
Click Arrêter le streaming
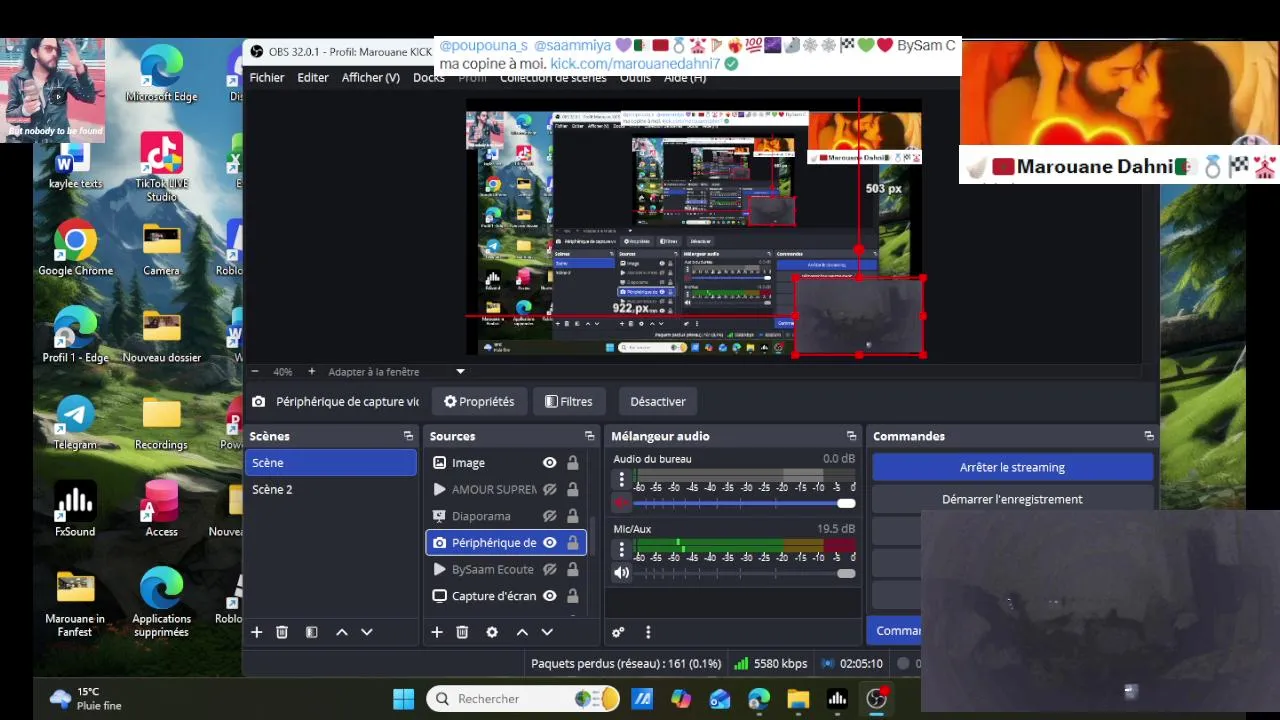point(1012,467)
